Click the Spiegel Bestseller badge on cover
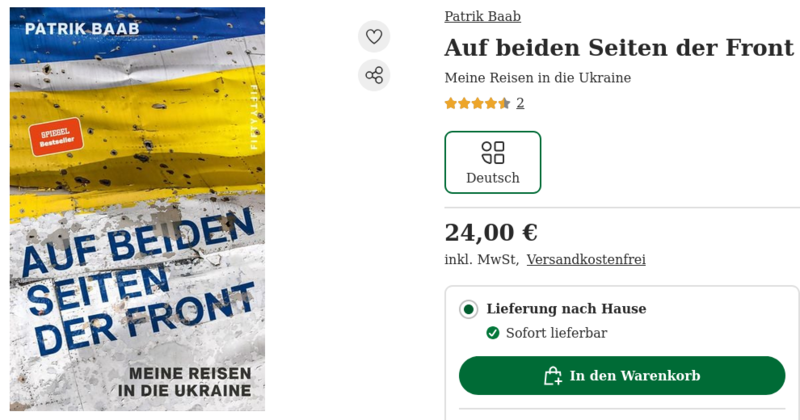 (x=56, y=137)
